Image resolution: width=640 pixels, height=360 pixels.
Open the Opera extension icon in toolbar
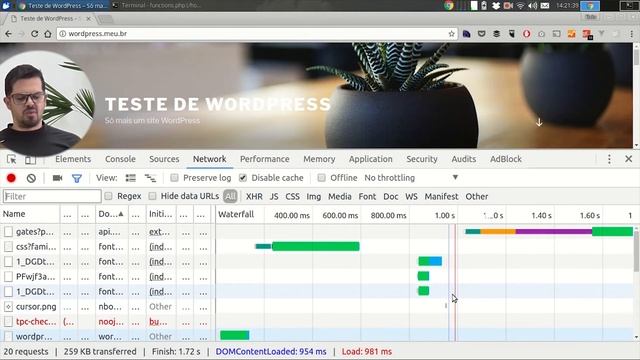point(527,34)
